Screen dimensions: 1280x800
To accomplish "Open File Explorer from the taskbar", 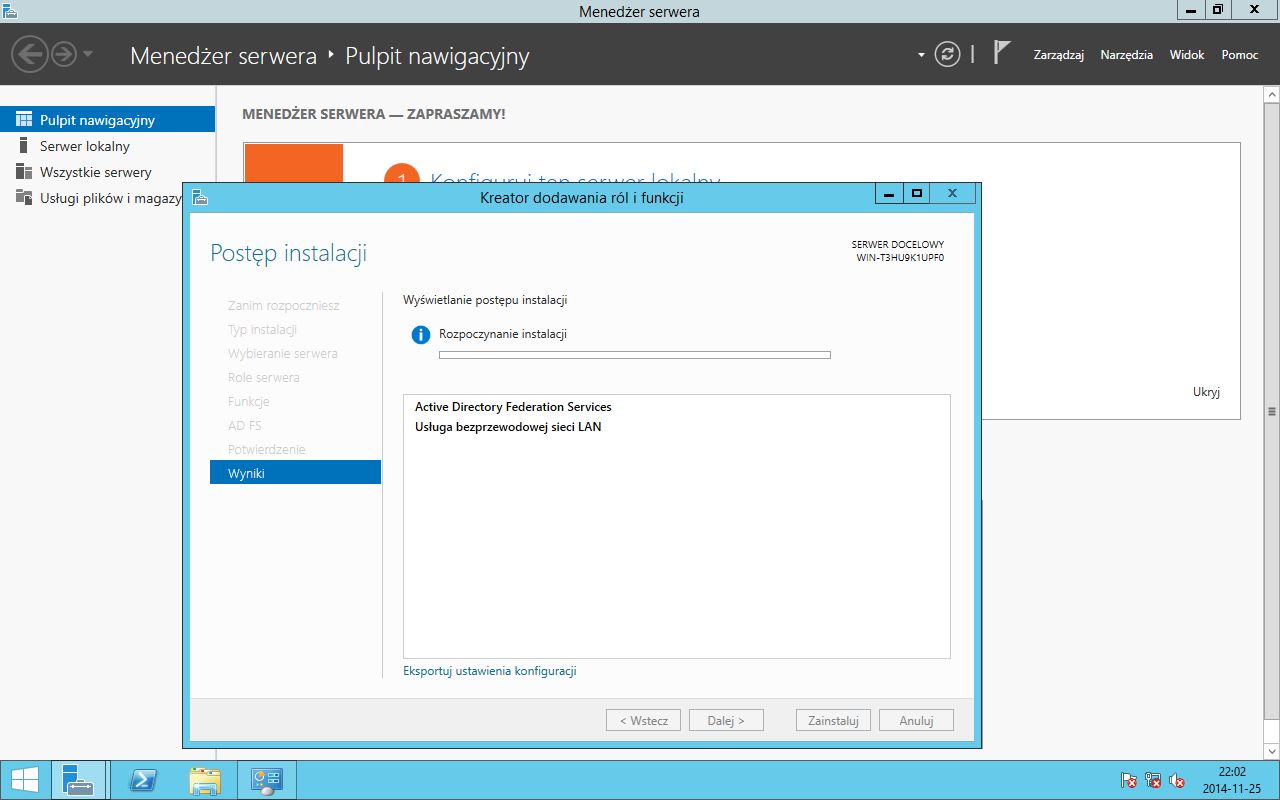I will pyautogui.click(x=205, y=780).
